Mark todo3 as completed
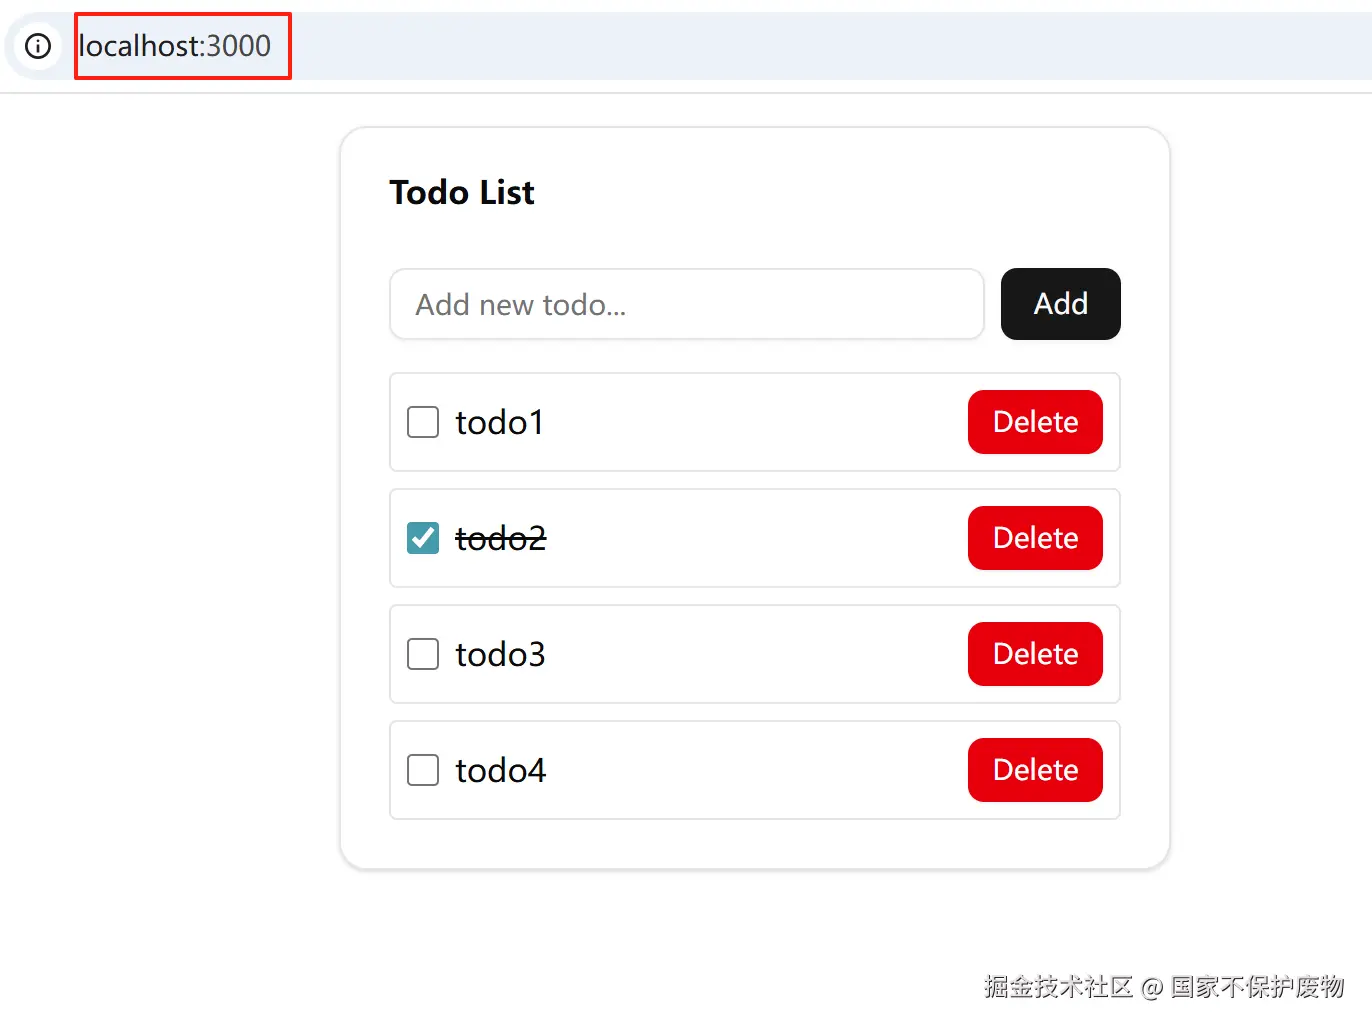This screenshot has height=1028, width=1372. (423, 654)
